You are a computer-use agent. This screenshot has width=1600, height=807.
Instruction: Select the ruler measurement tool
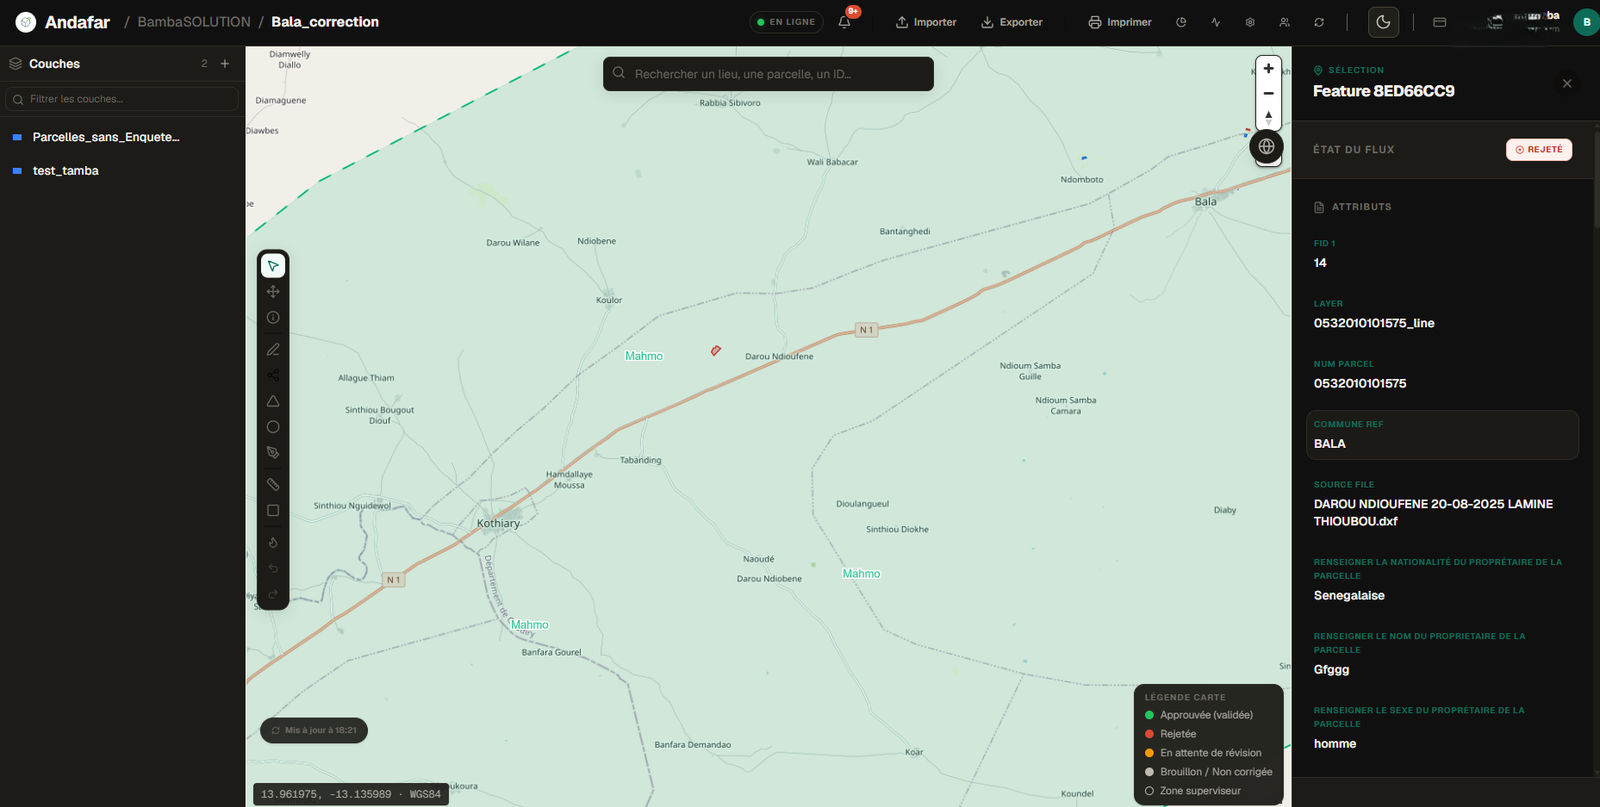[x=273, y=485]
